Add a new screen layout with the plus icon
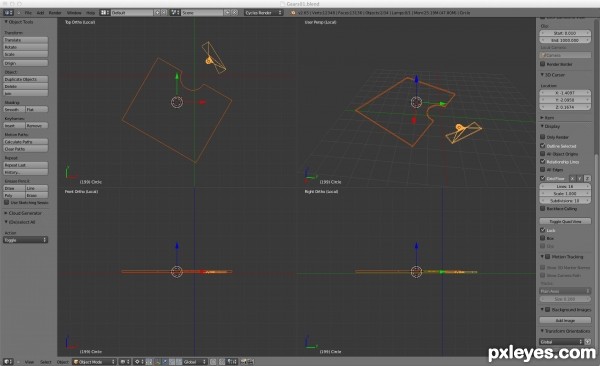 click(x=157, y=13)
